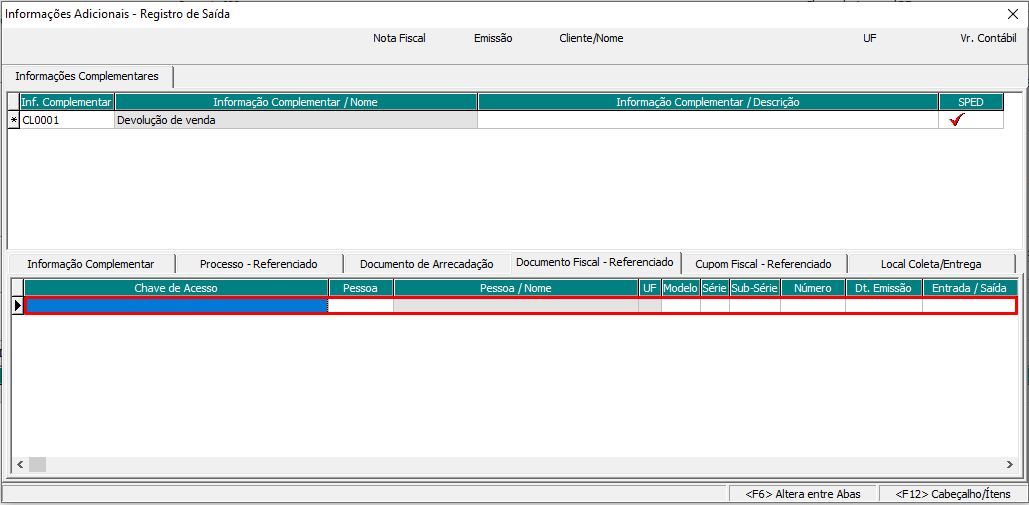This screenshot has height=505, width=1029.
Task: Click the Série column header
Action: (x=715, y=288)
